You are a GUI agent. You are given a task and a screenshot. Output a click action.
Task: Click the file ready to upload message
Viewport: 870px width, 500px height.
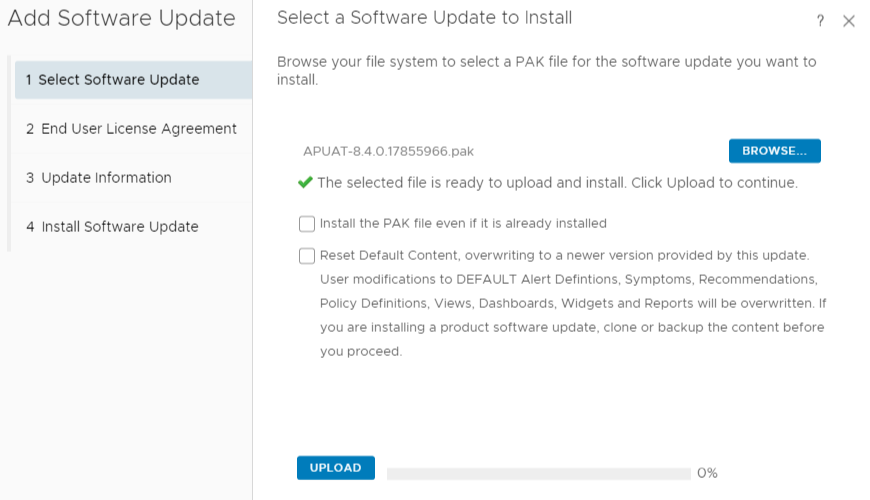557,183
